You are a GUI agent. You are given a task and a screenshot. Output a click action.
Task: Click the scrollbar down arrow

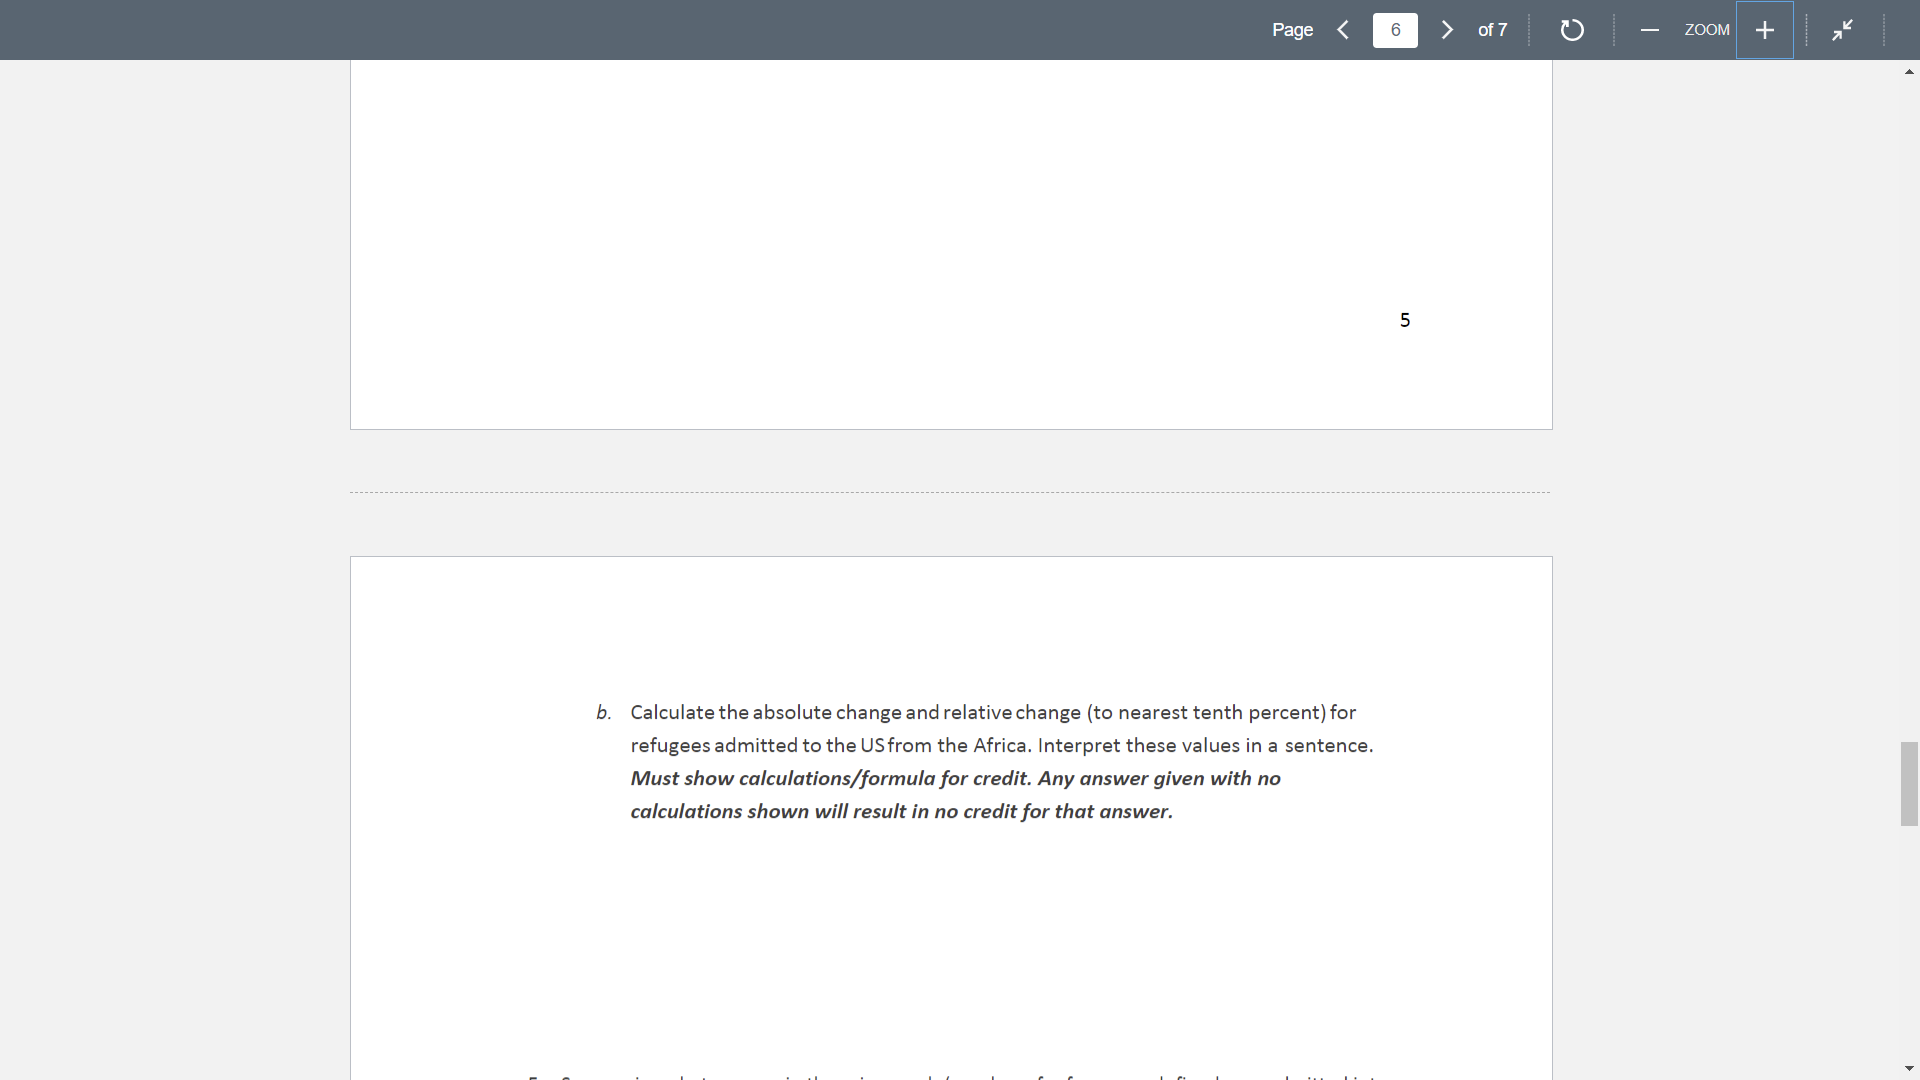pos(1908,1068)
